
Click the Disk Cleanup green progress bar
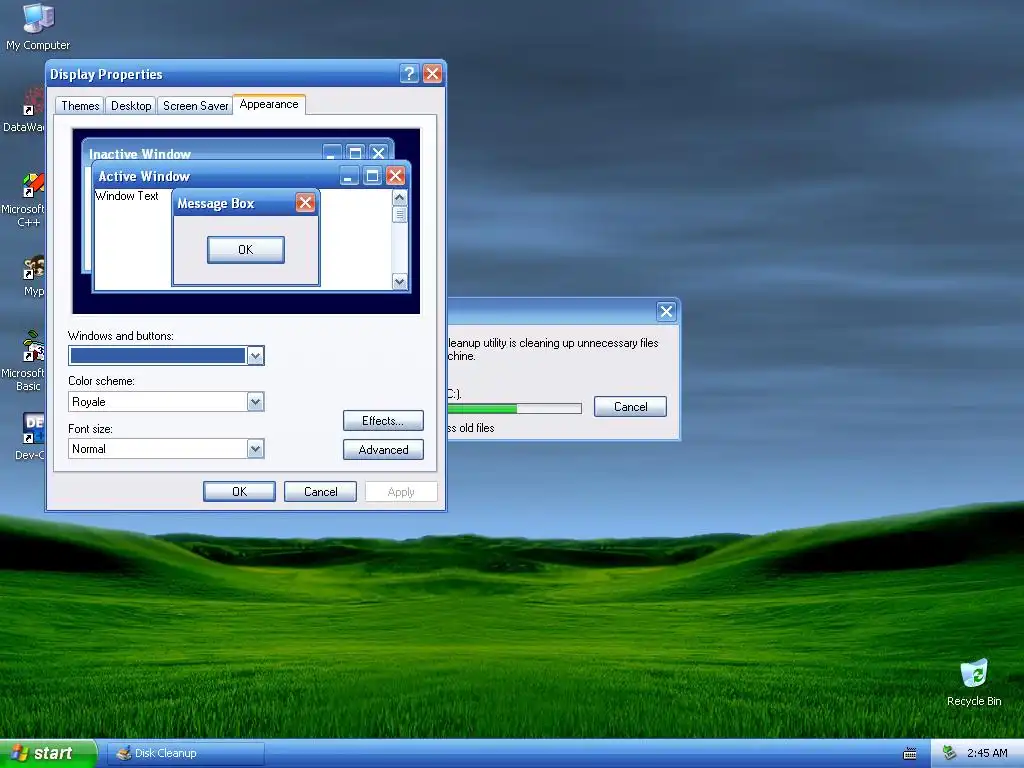point(515,408)
